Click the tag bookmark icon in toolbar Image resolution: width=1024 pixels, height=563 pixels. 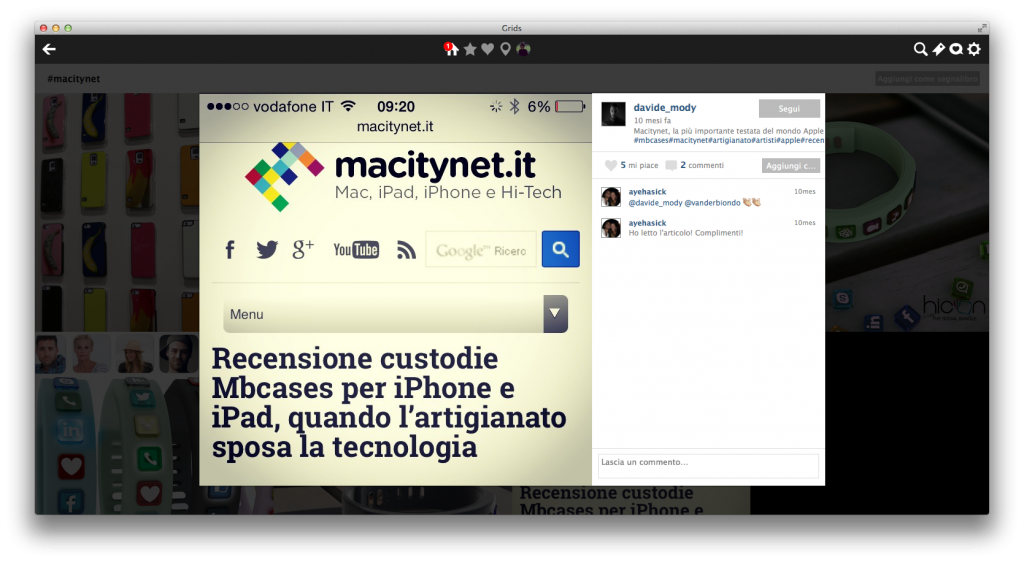point(938,49)
